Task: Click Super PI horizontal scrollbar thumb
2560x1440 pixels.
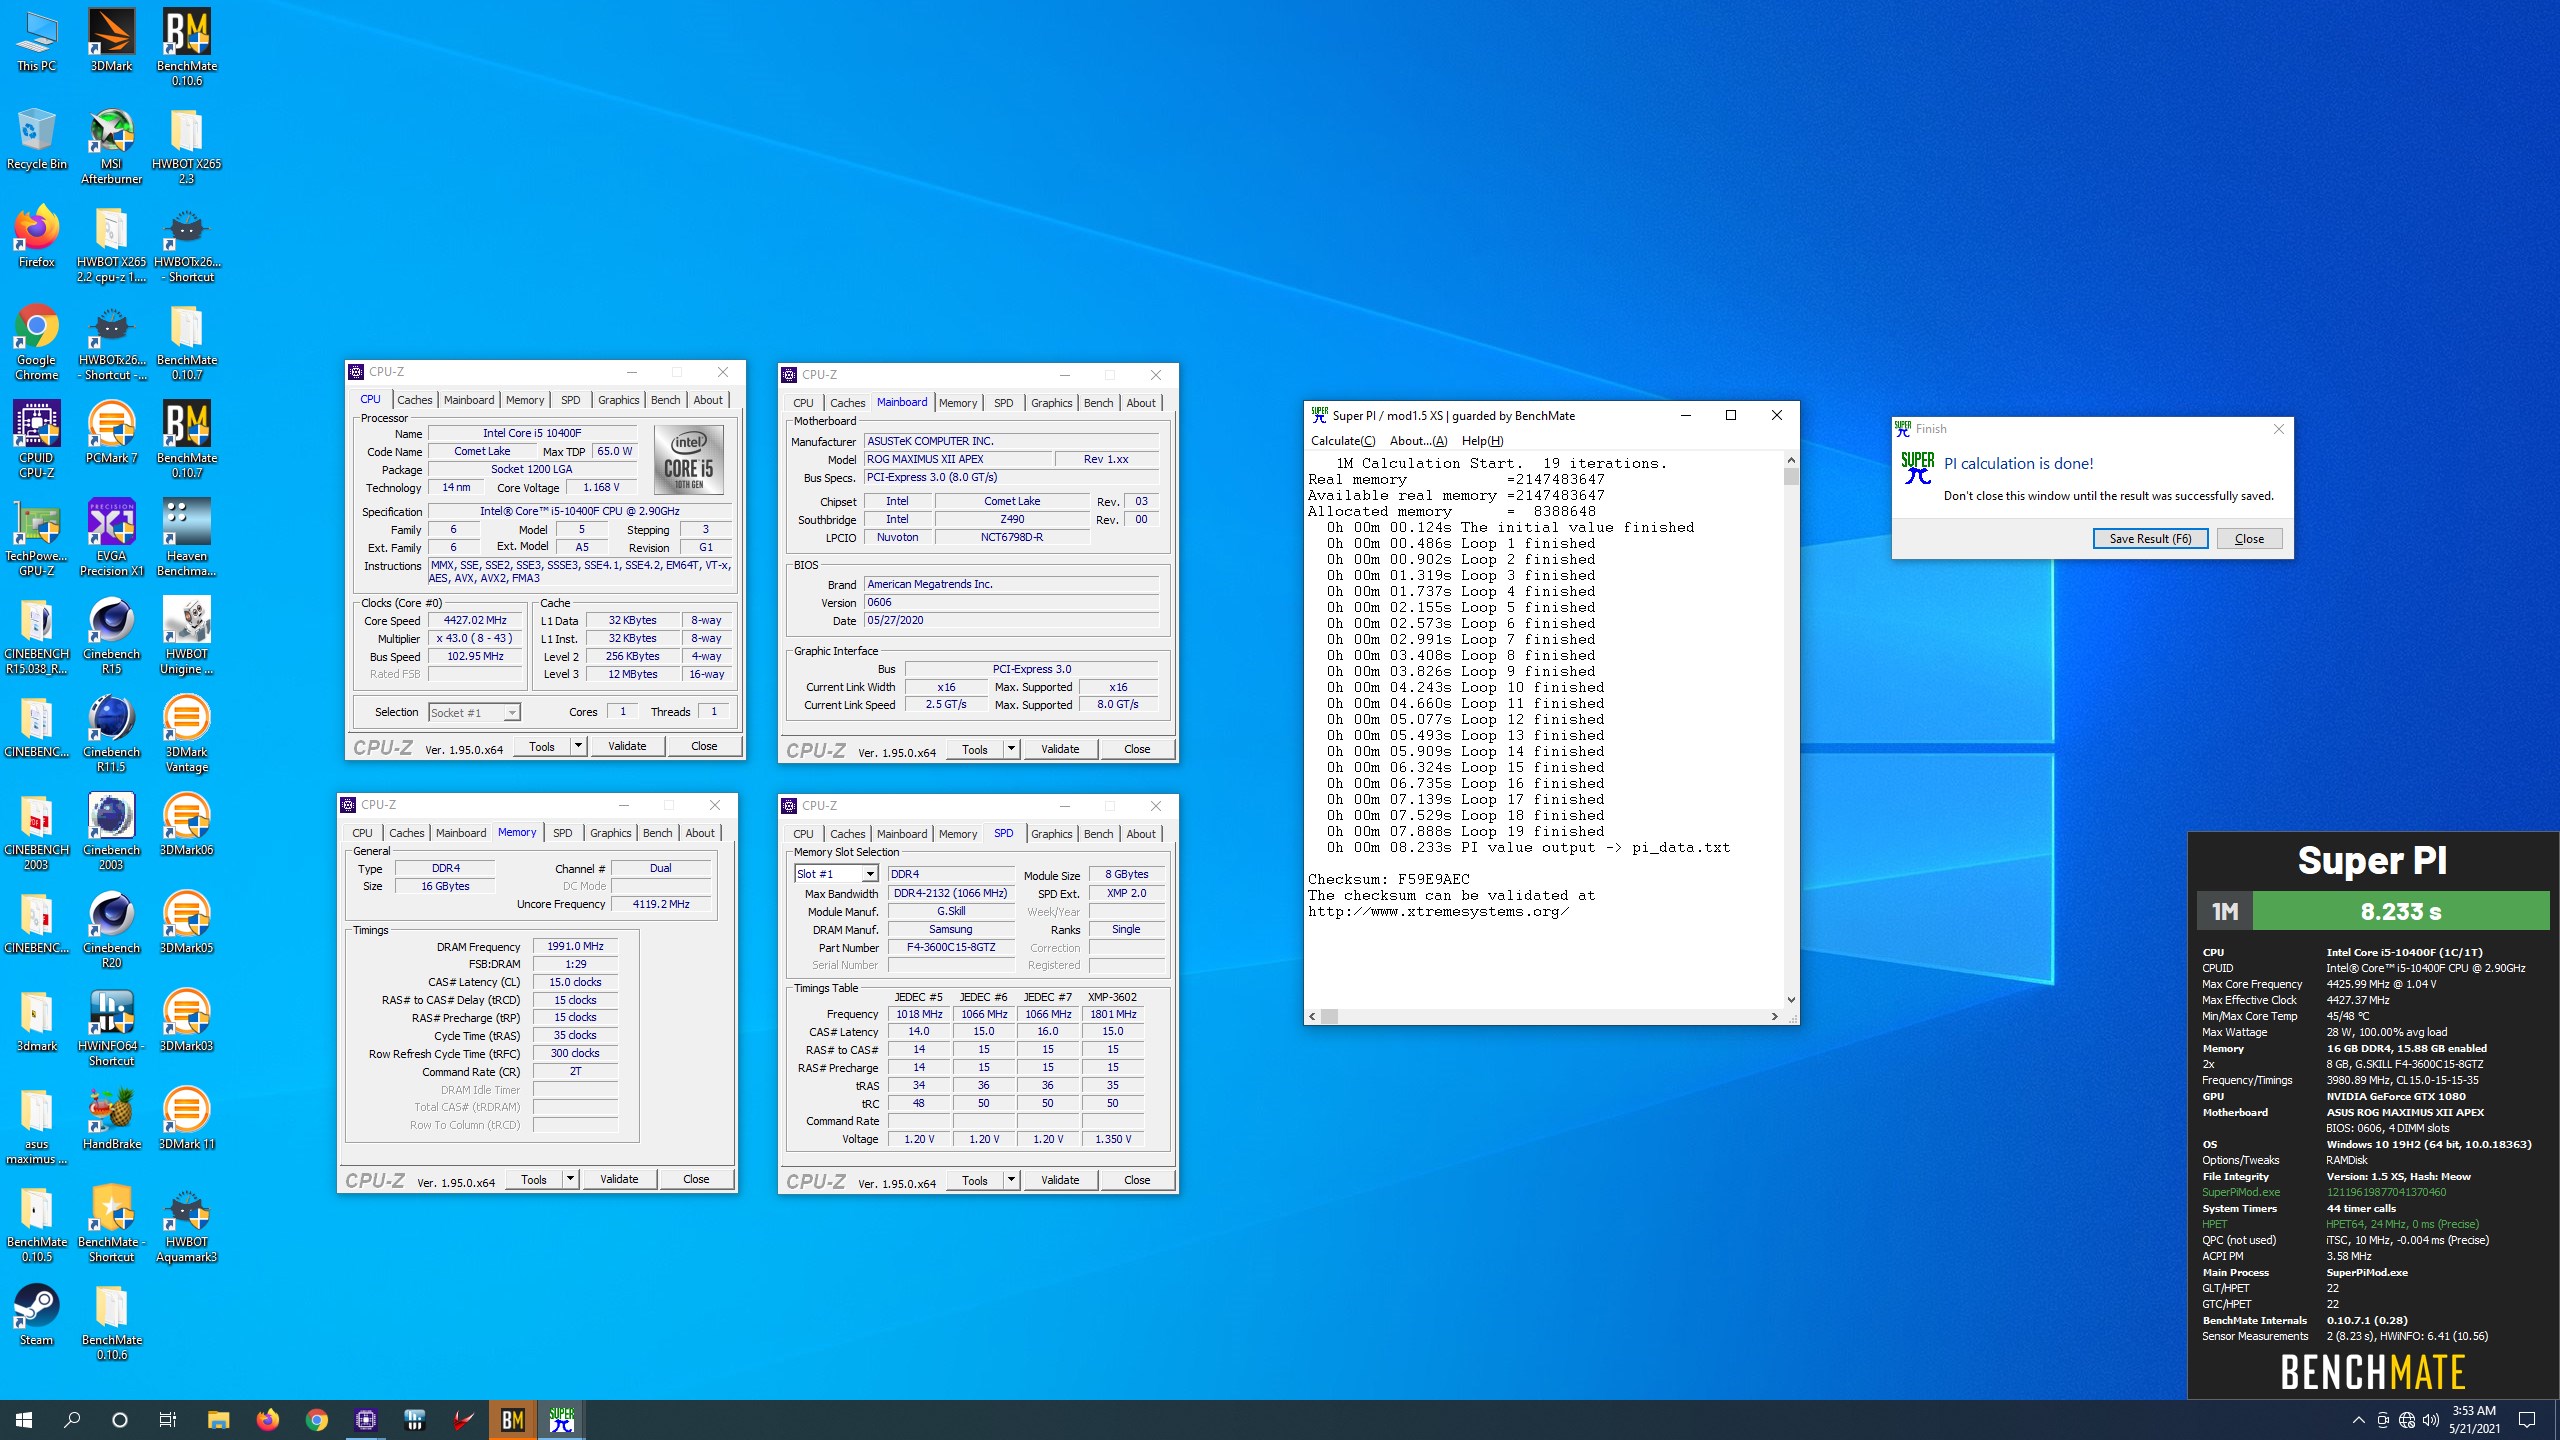Action: [x=1330, y=1017]
